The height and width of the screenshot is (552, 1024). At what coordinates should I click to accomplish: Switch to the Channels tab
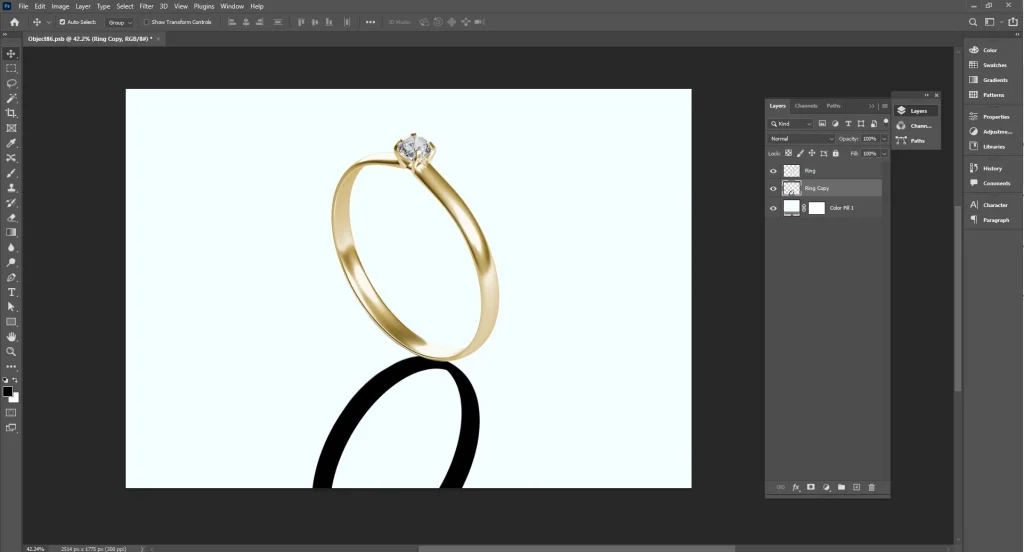tap(806, 106)
